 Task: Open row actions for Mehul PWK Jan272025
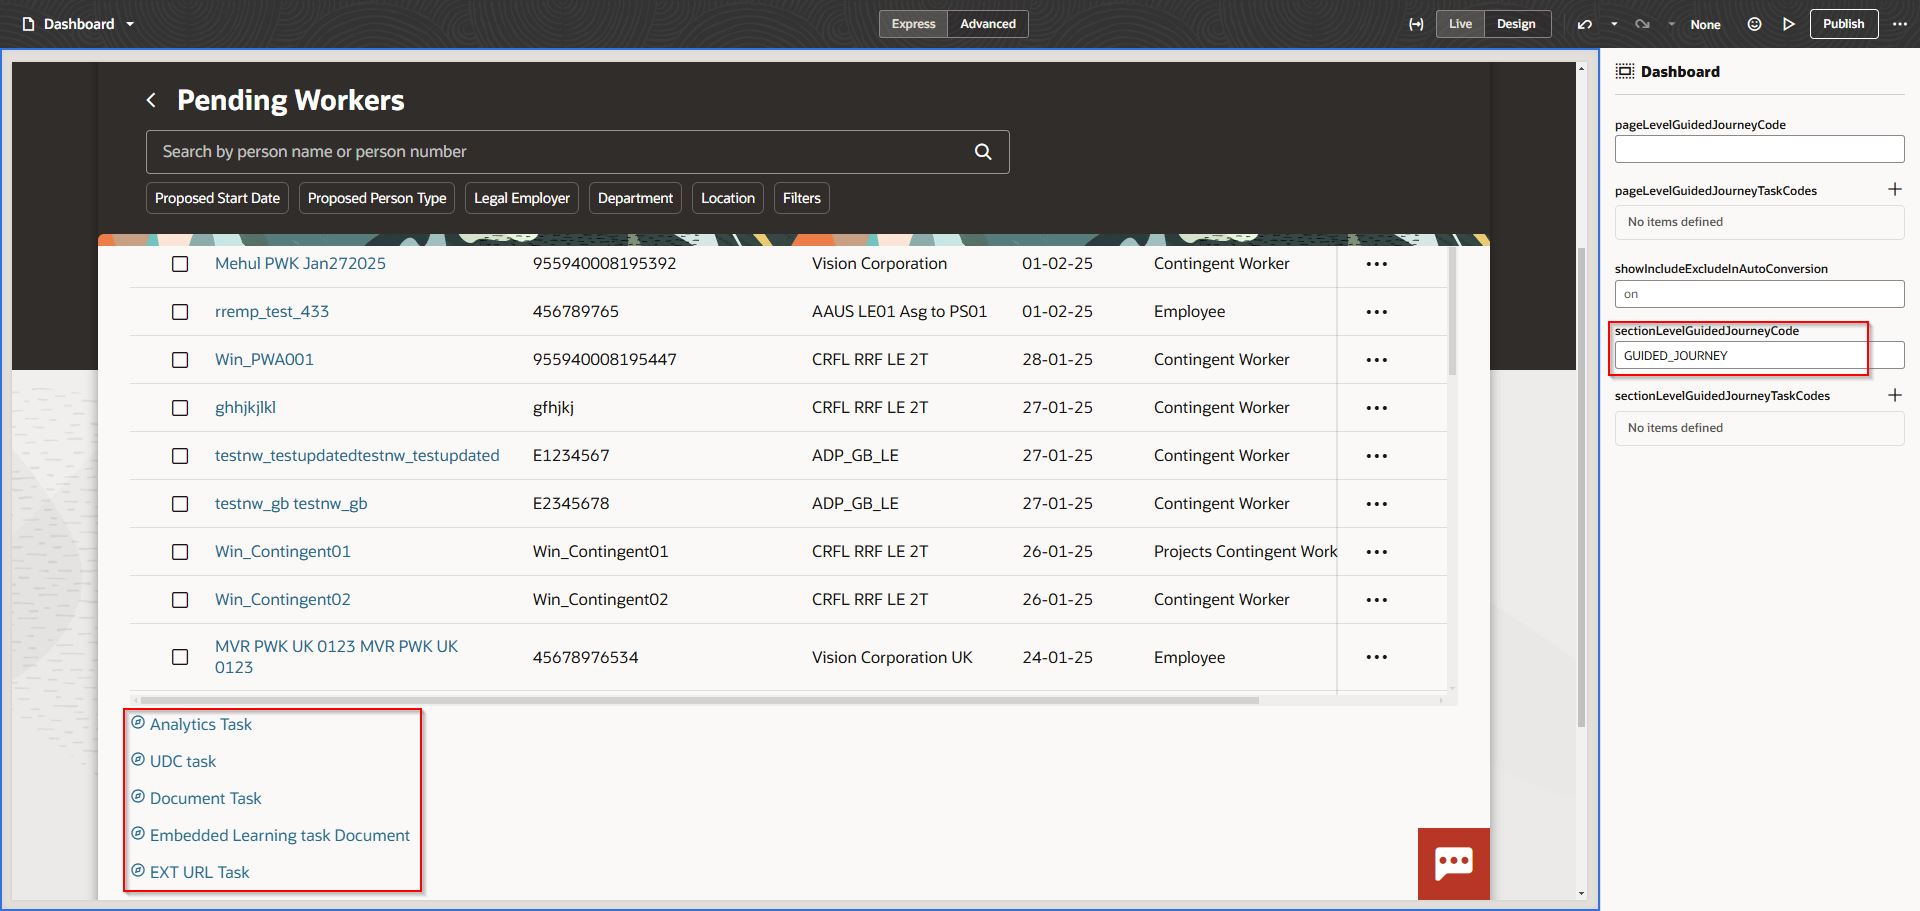click(x=1377, y=264)
